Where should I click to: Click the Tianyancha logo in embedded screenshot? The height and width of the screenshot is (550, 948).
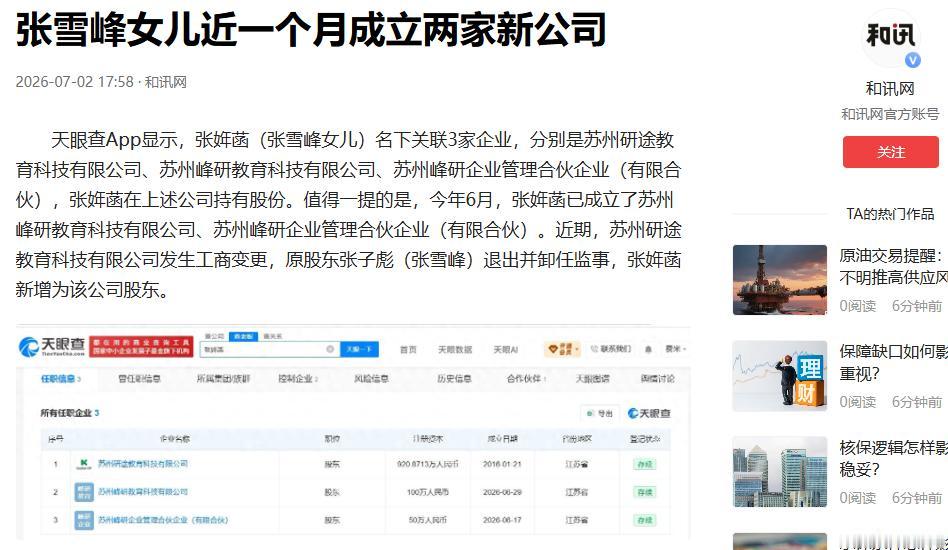(x=52, y=347)
